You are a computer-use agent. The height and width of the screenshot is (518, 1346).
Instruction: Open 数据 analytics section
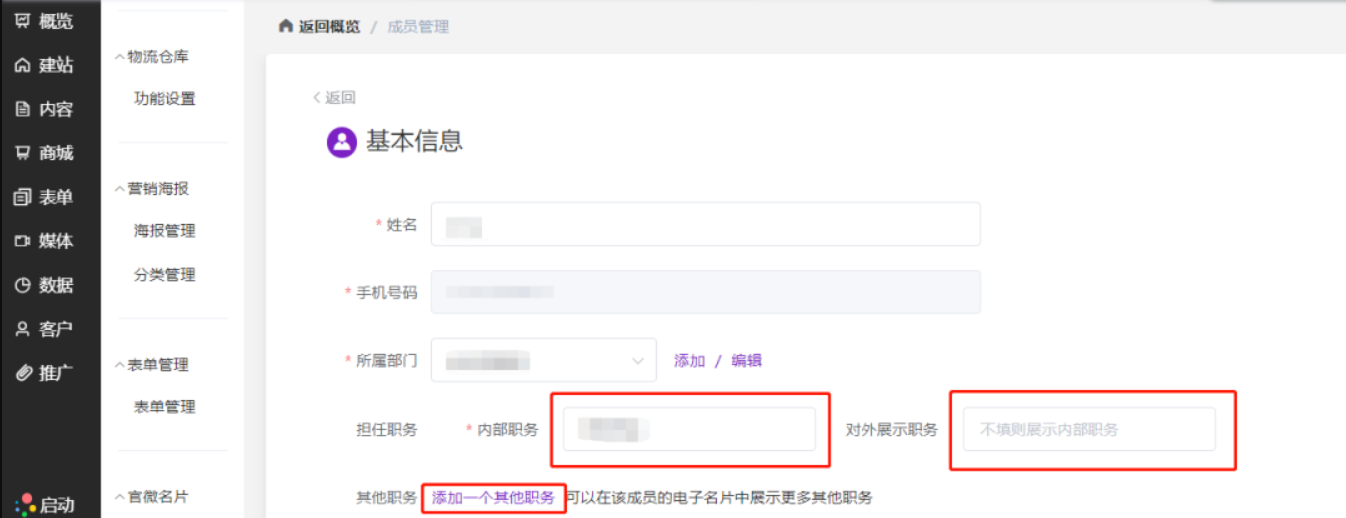[44, 285]
